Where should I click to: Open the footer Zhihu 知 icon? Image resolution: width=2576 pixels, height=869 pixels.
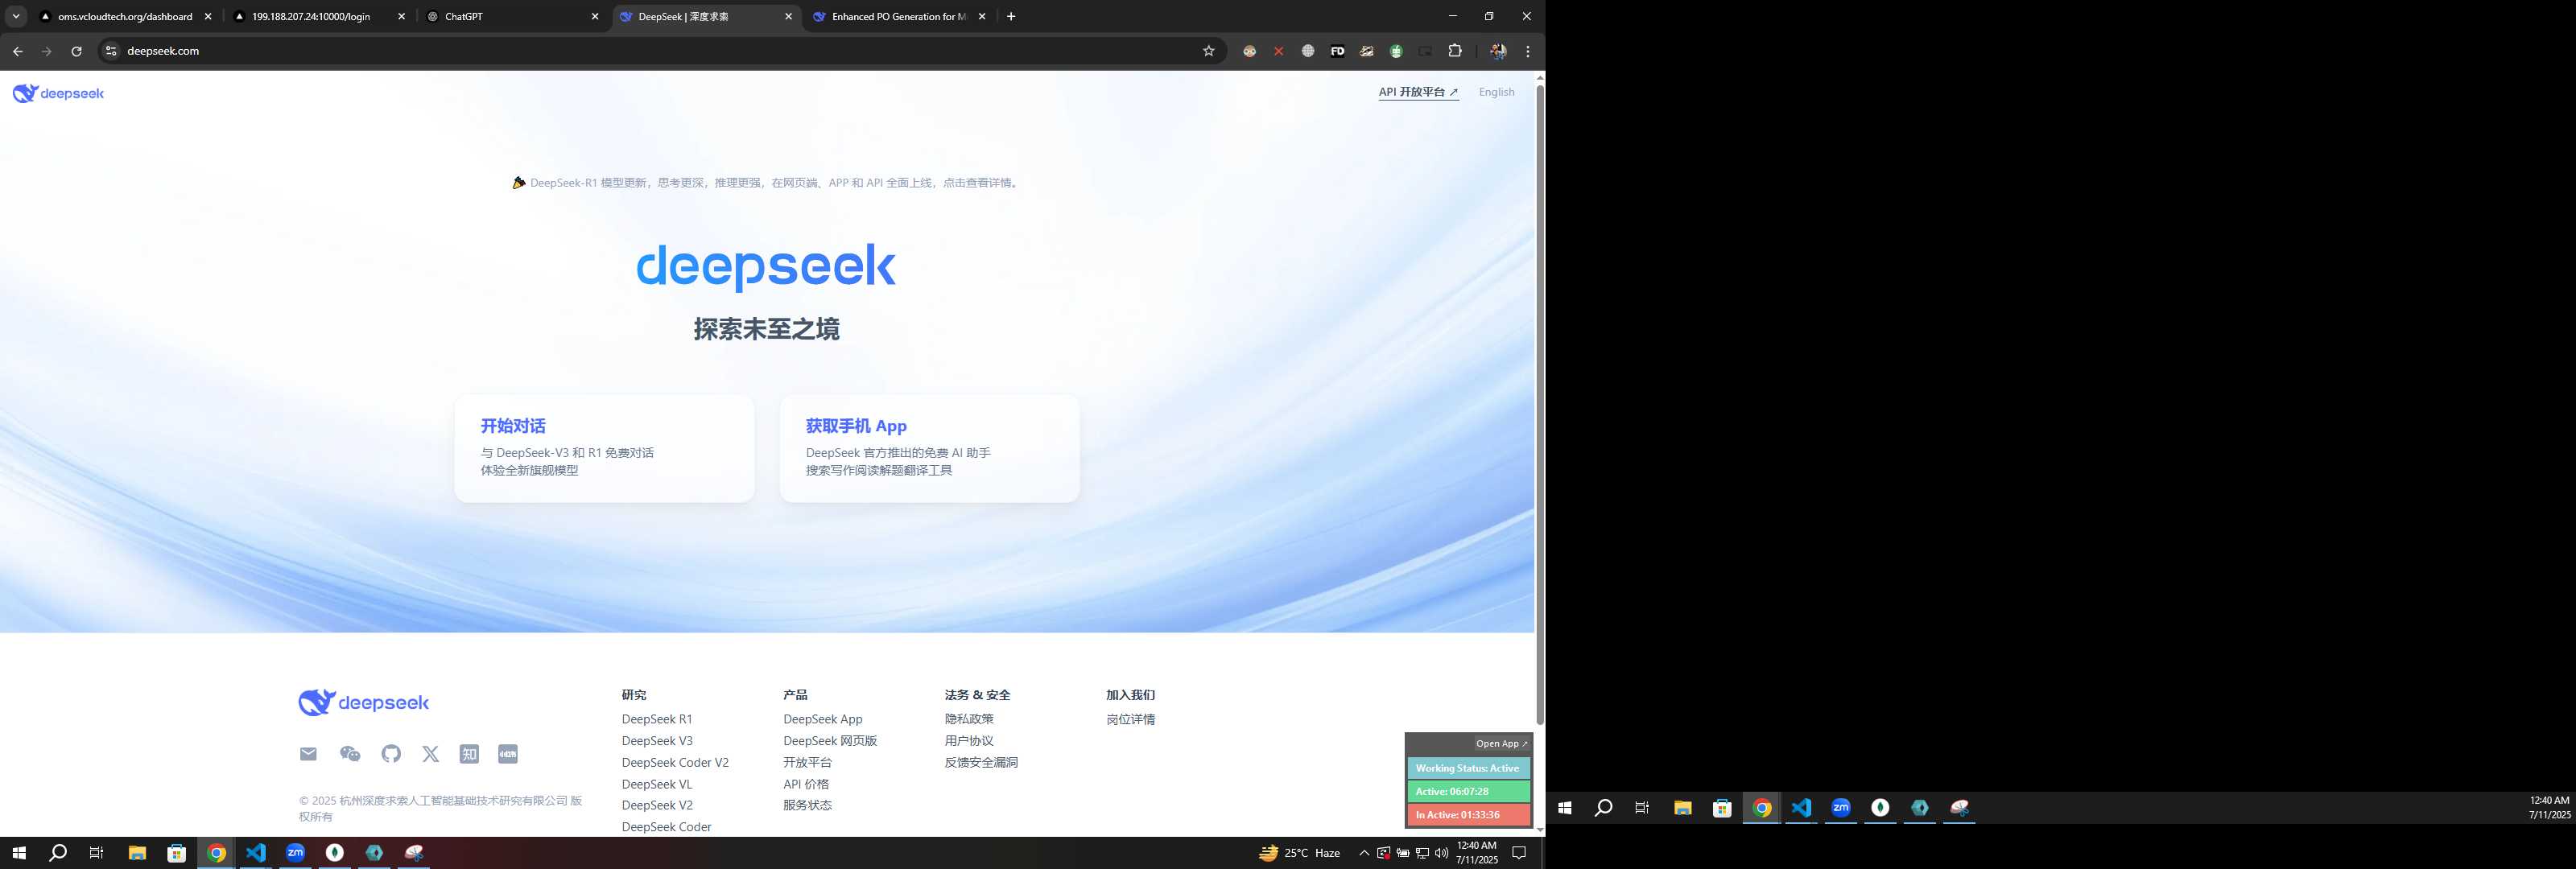(x=469, y=754)
